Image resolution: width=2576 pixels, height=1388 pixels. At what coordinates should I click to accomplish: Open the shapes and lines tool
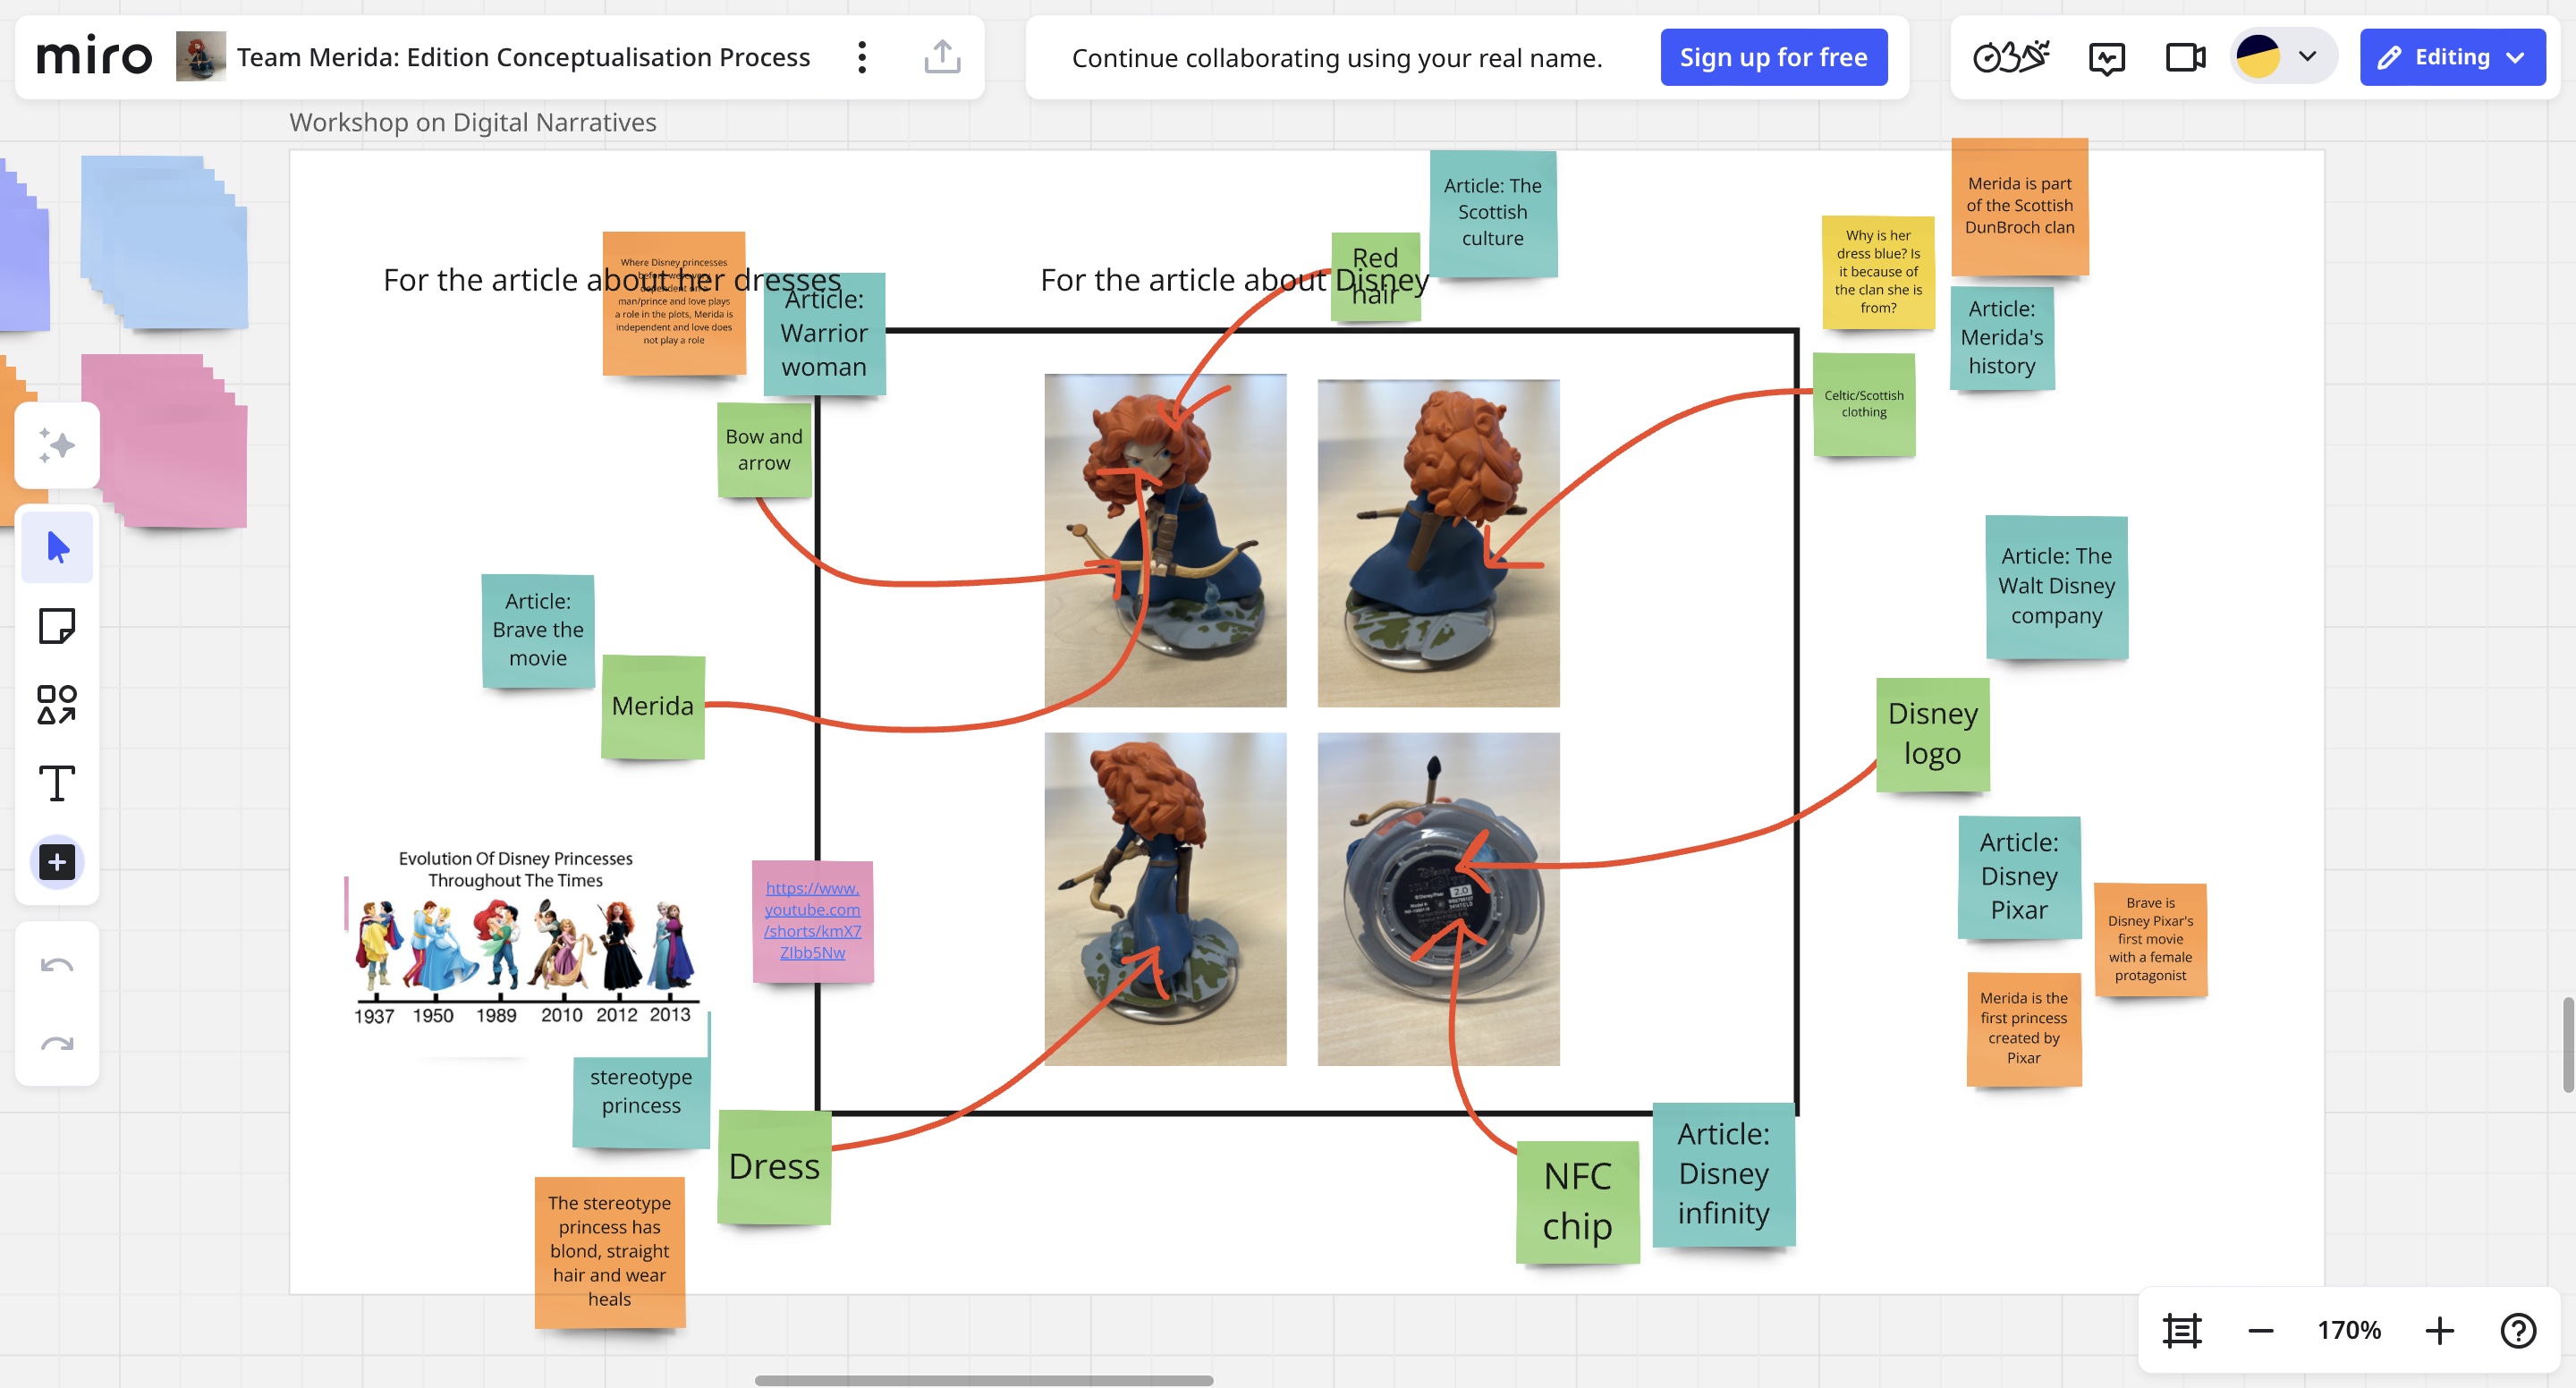point(57,705)
